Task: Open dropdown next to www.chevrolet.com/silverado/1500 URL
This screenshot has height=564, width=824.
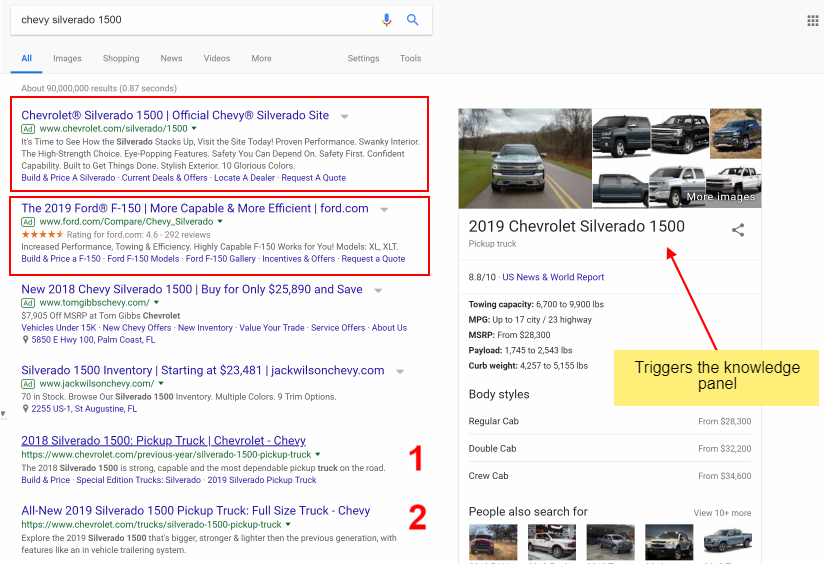Action: [x=194, y=128]
